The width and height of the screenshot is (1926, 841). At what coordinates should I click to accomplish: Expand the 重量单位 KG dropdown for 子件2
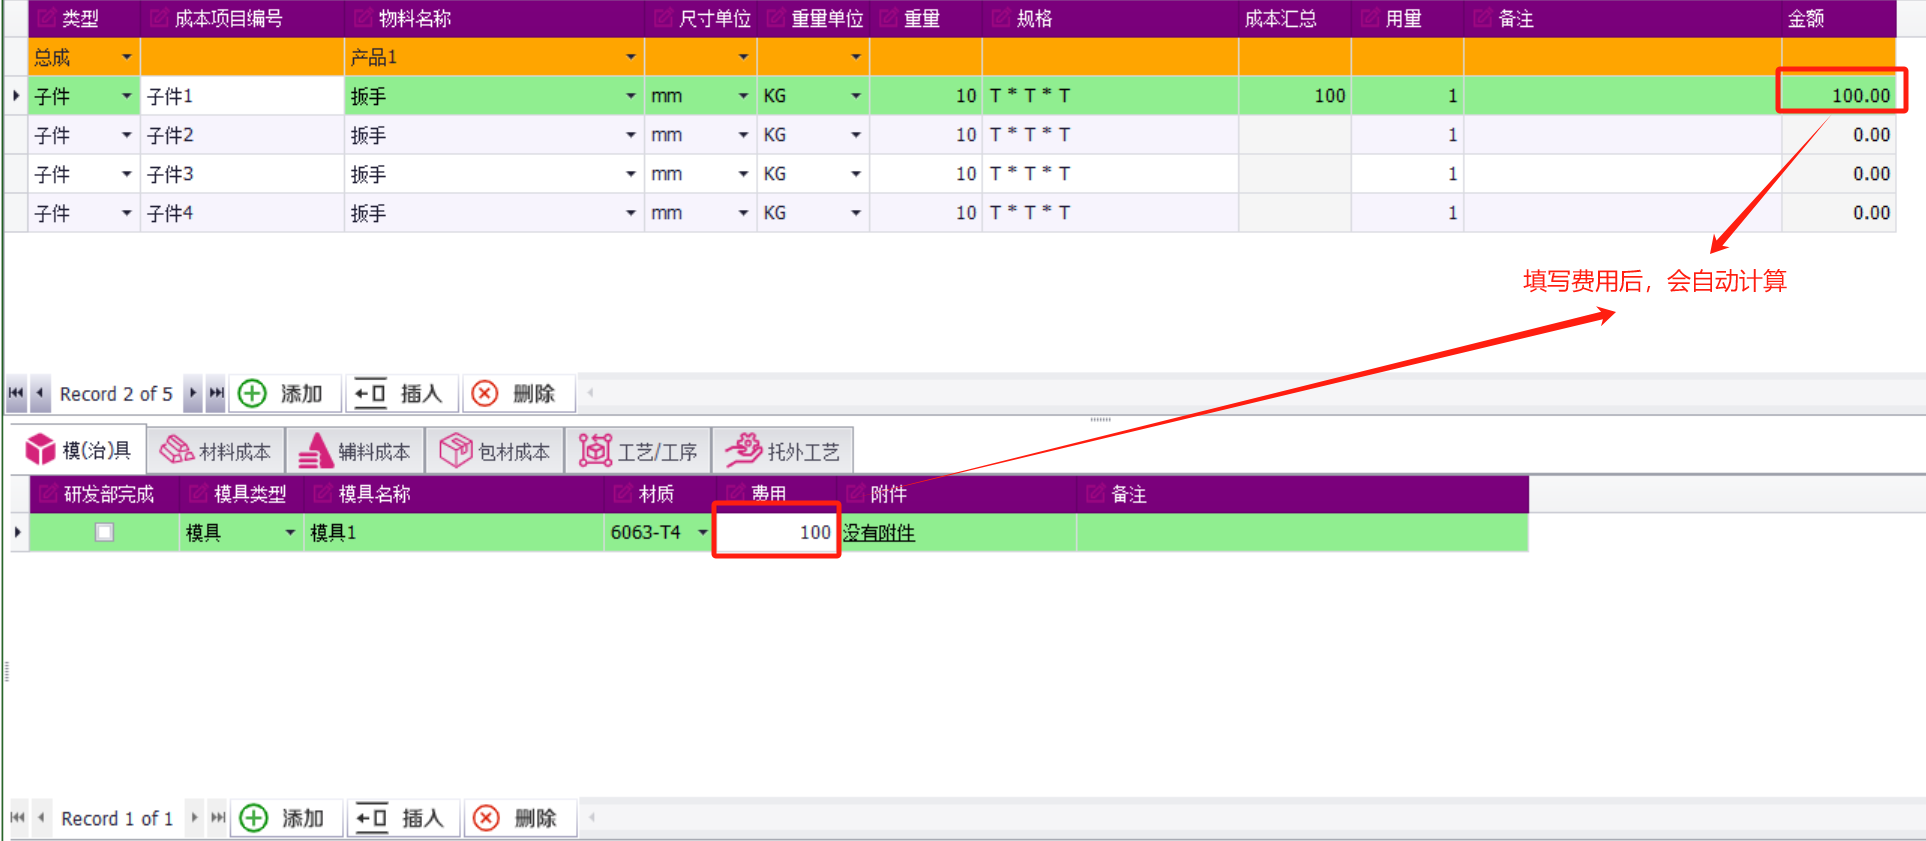click(x=855, y=135)
